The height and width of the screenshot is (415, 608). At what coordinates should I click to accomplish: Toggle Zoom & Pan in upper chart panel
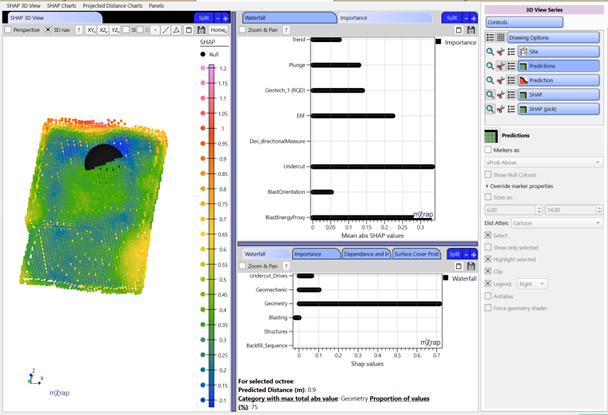click(244, 30)
